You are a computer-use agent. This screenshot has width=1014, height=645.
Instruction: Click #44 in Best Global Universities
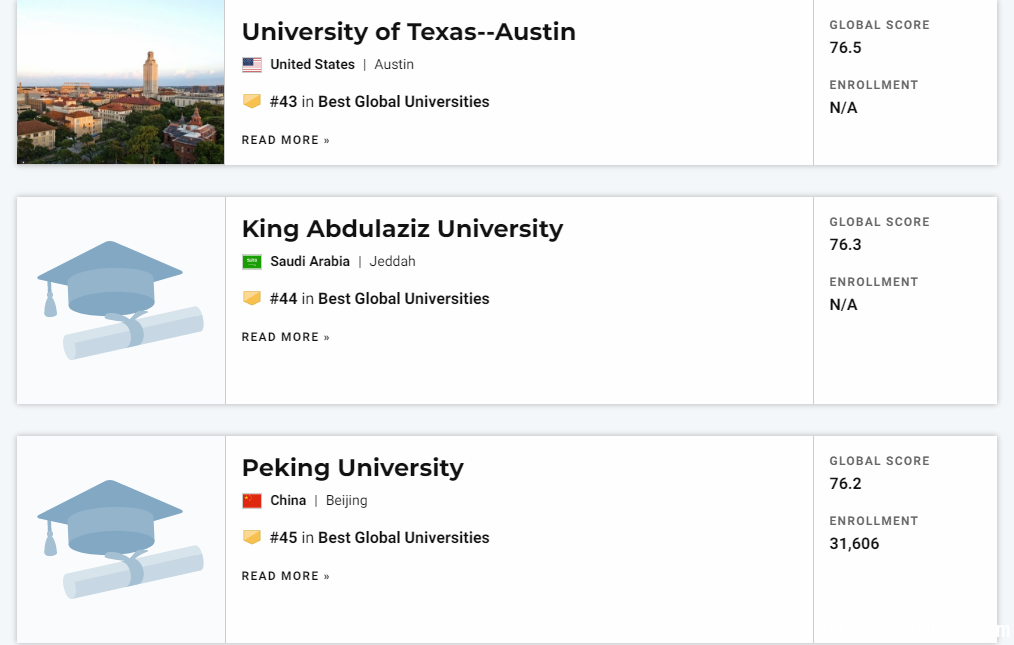(x=380, y=299)
